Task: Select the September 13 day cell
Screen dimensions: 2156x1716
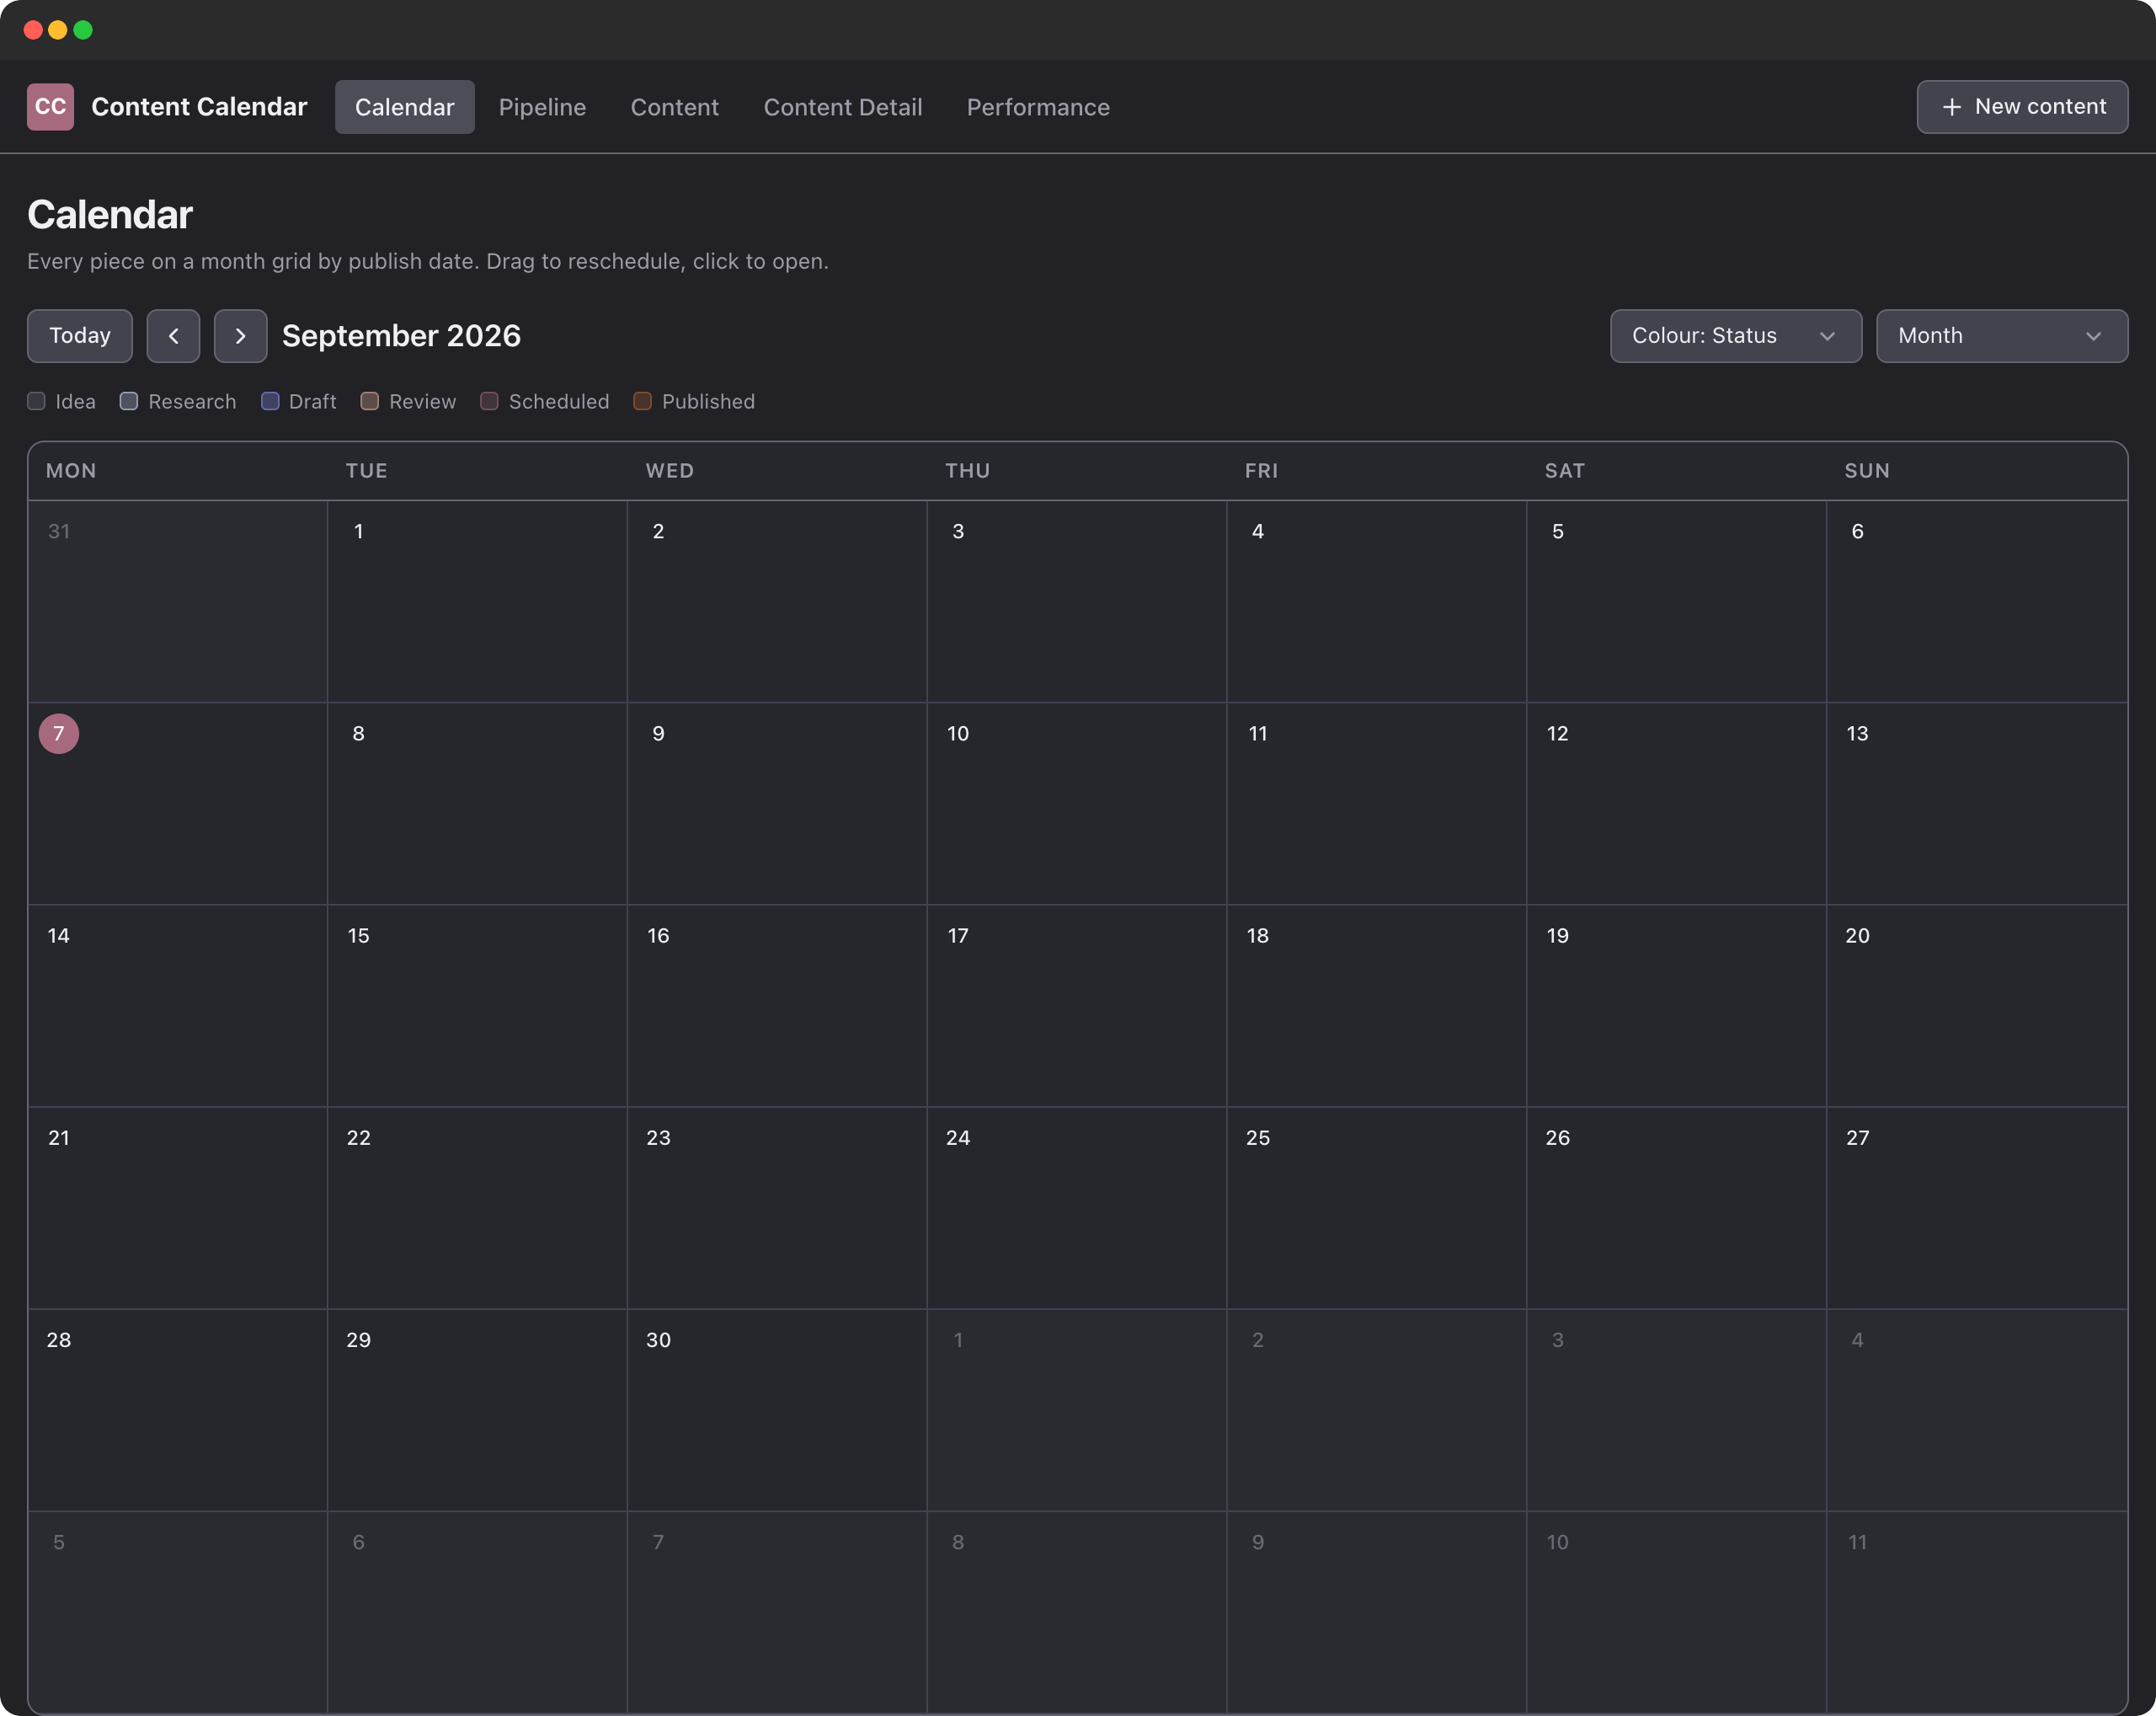Action: (1976, 804)
